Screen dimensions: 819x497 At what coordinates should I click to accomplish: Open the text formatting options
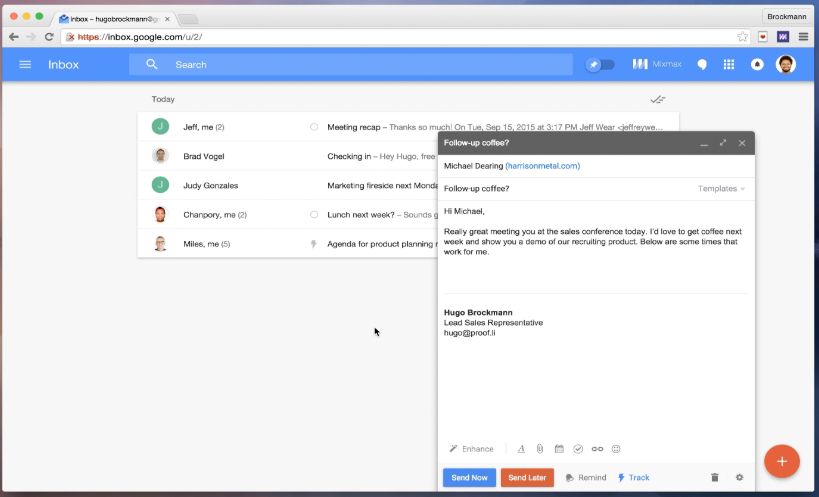pos(521,449)
